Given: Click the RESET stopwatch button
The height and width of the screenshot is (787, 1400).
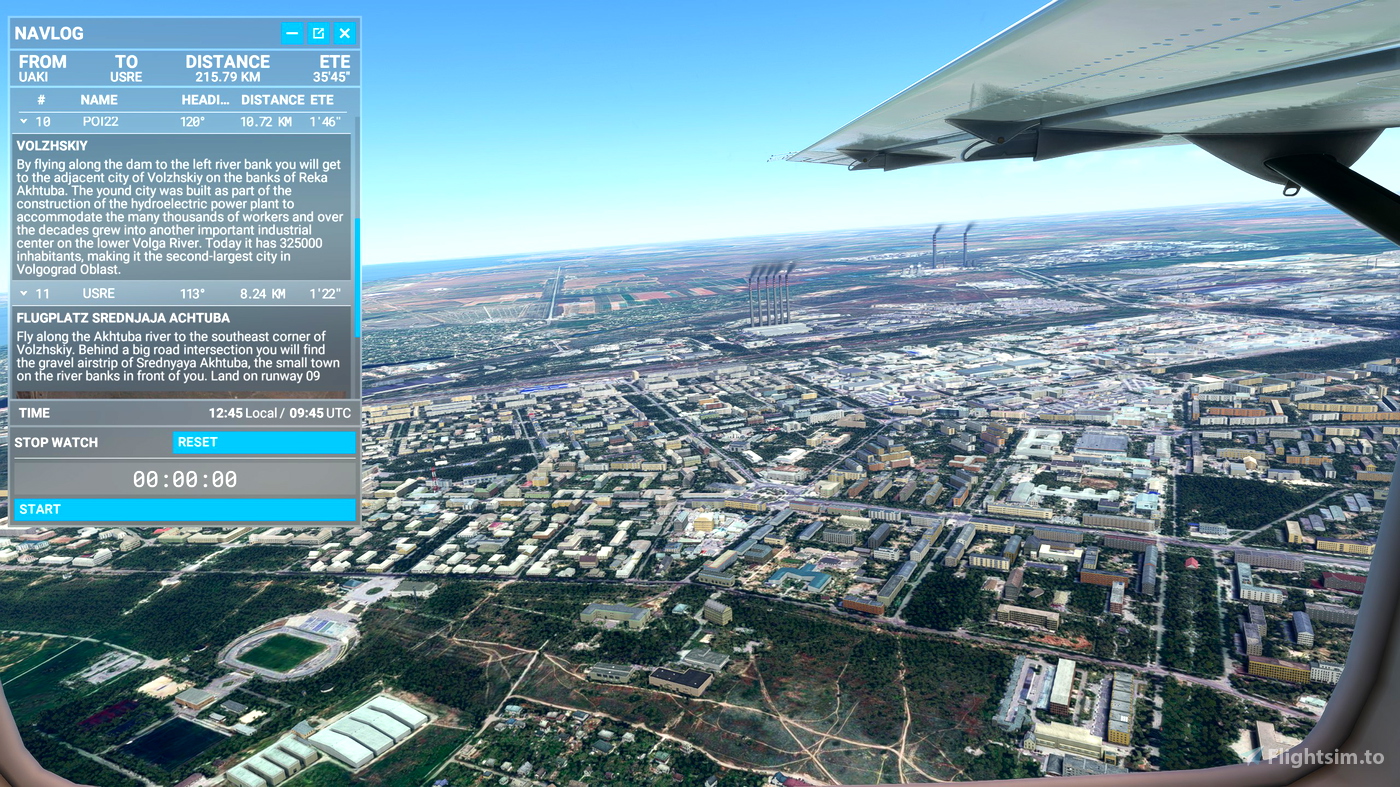Looking at the screenshot, I should [x=264, y=442].
